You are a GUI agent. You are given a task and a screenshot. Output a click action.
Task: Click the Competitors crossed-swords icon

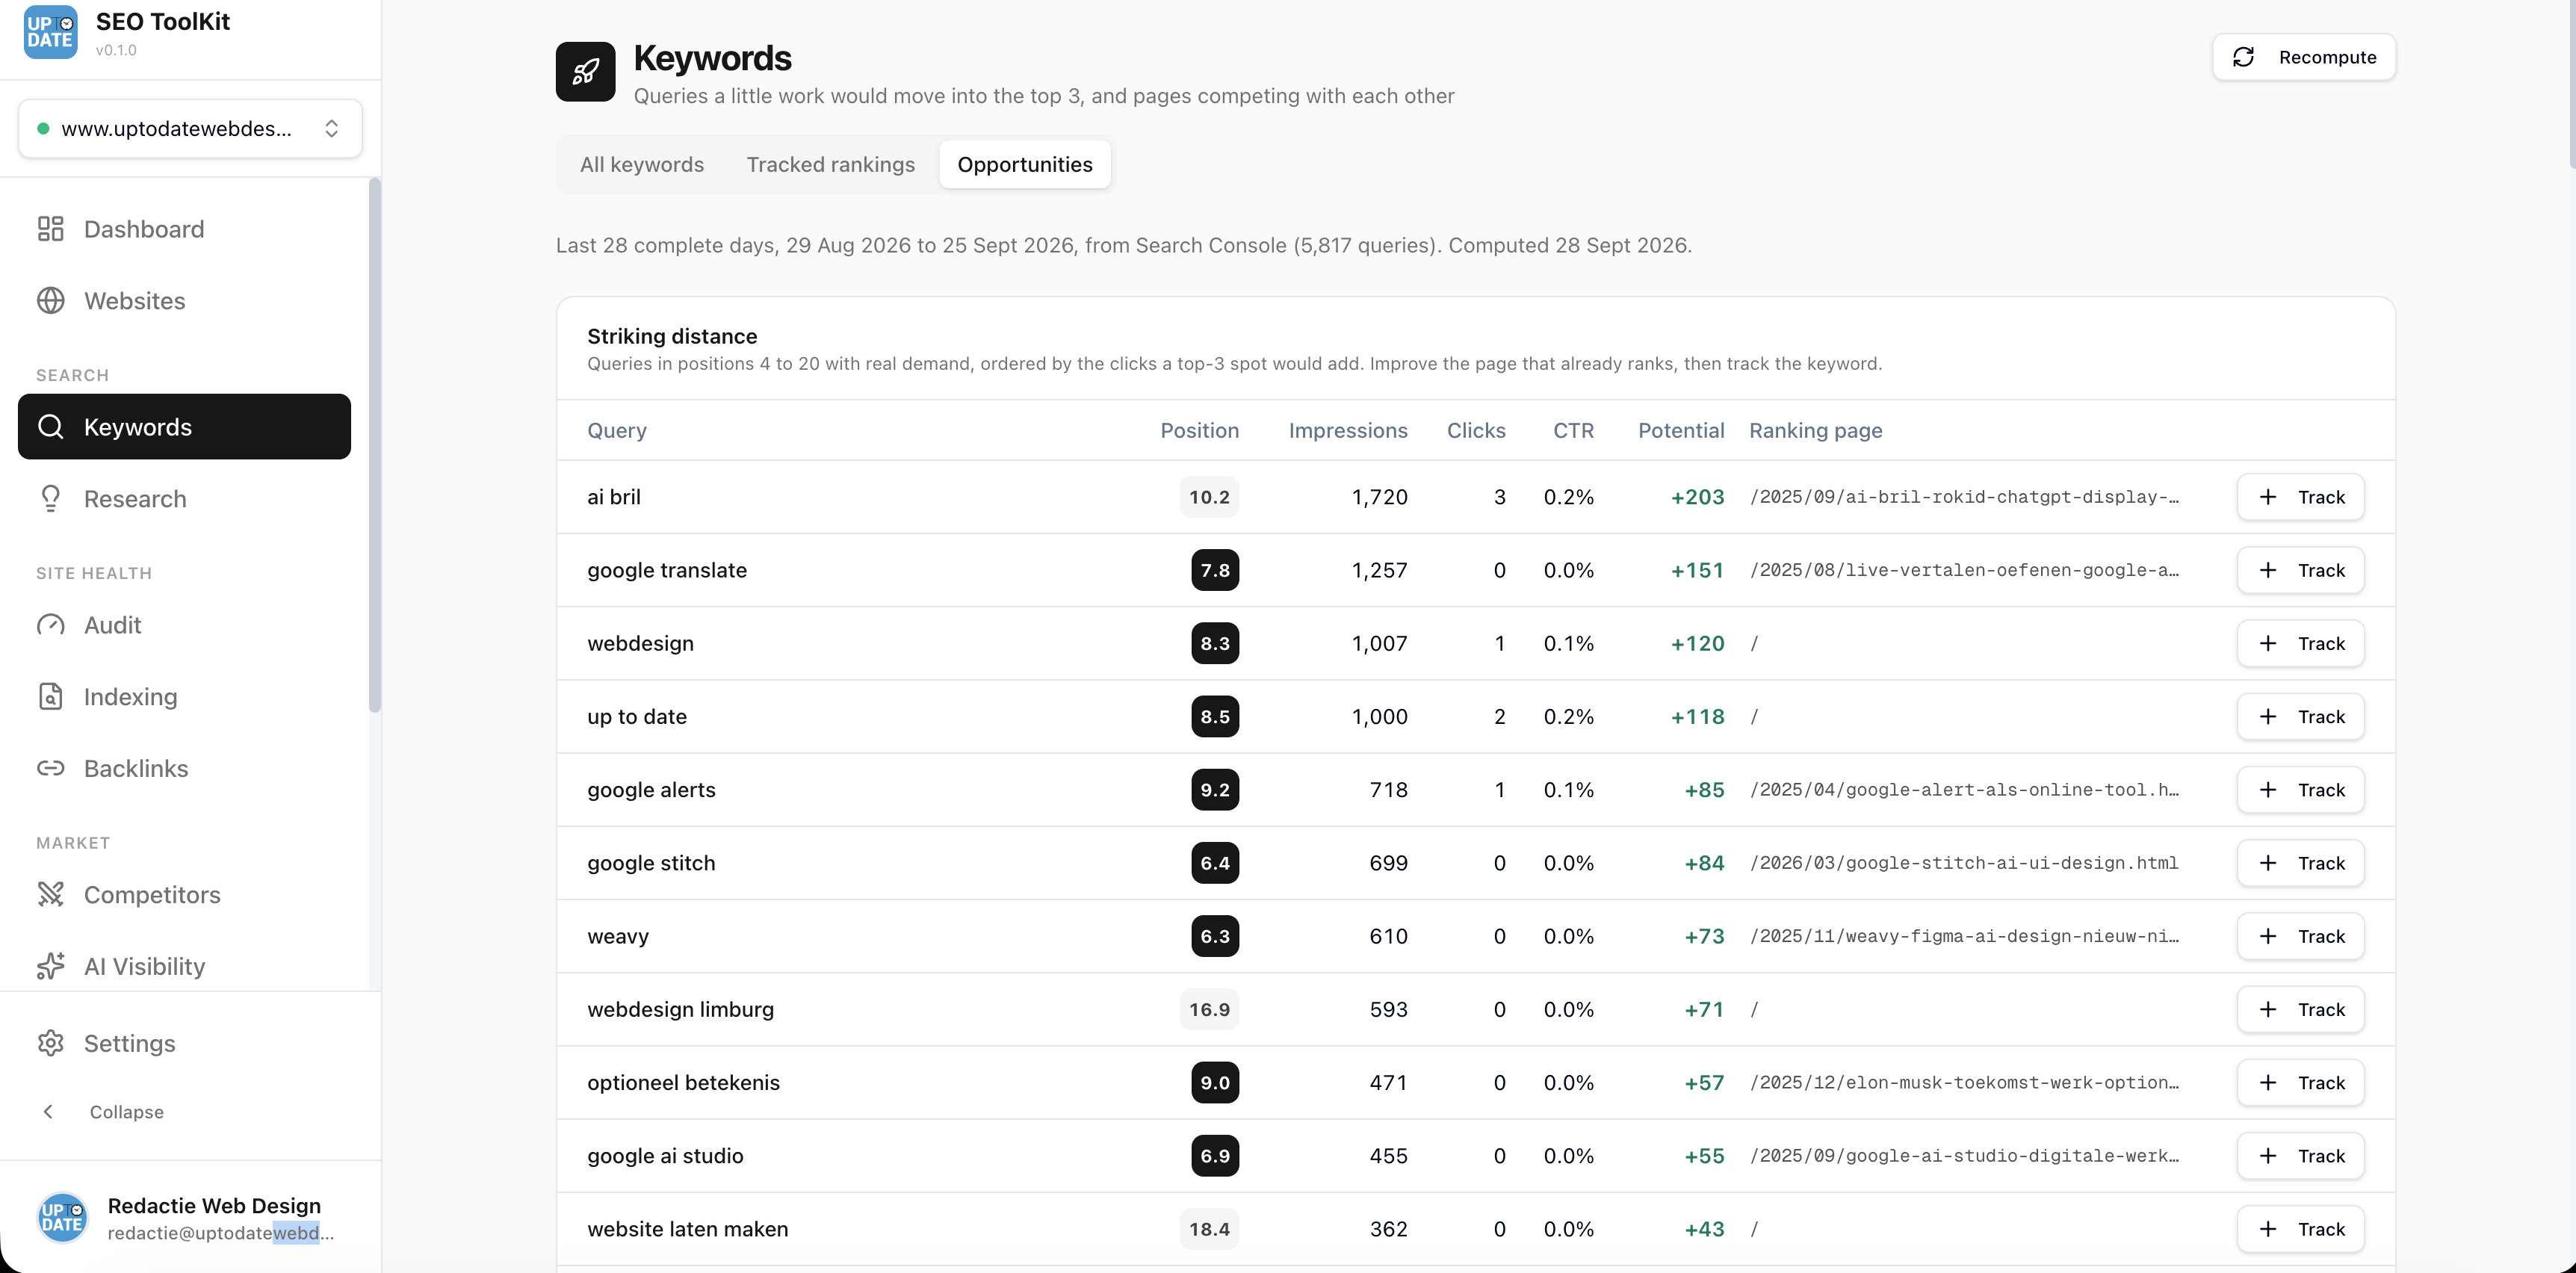[x=50, y=894]
